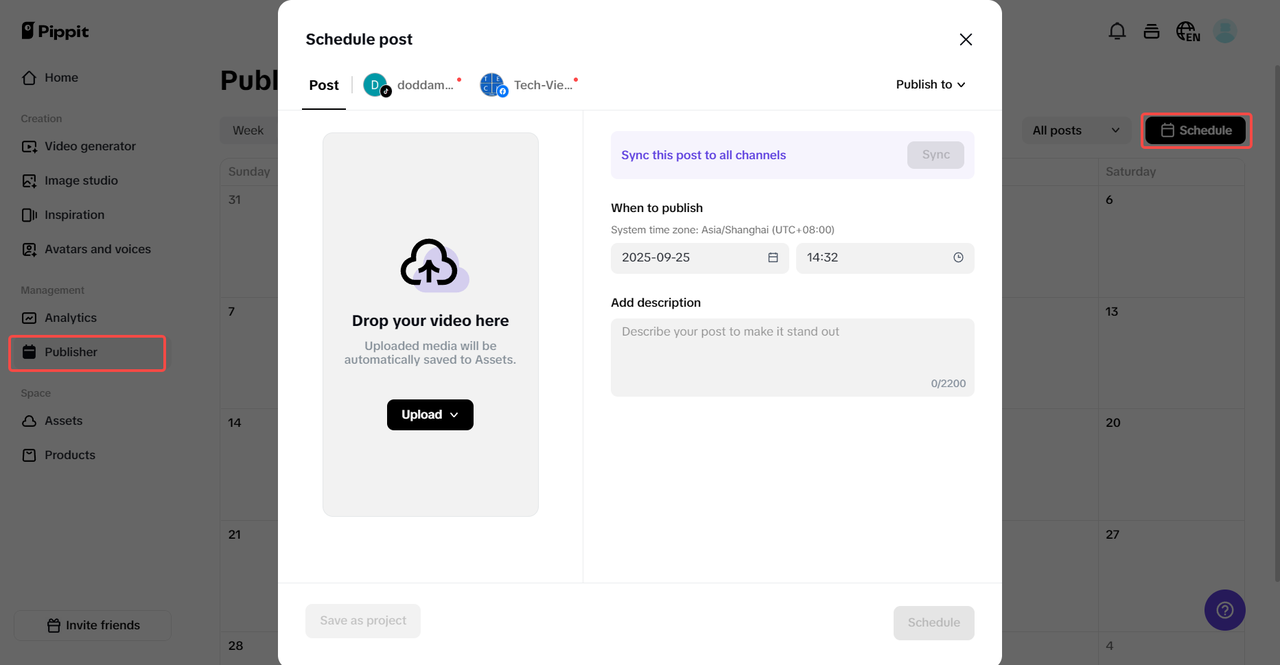Screen dimensions: 1280x665
Task: Enable sync post to all channels
Action: [x=936, y=155]
